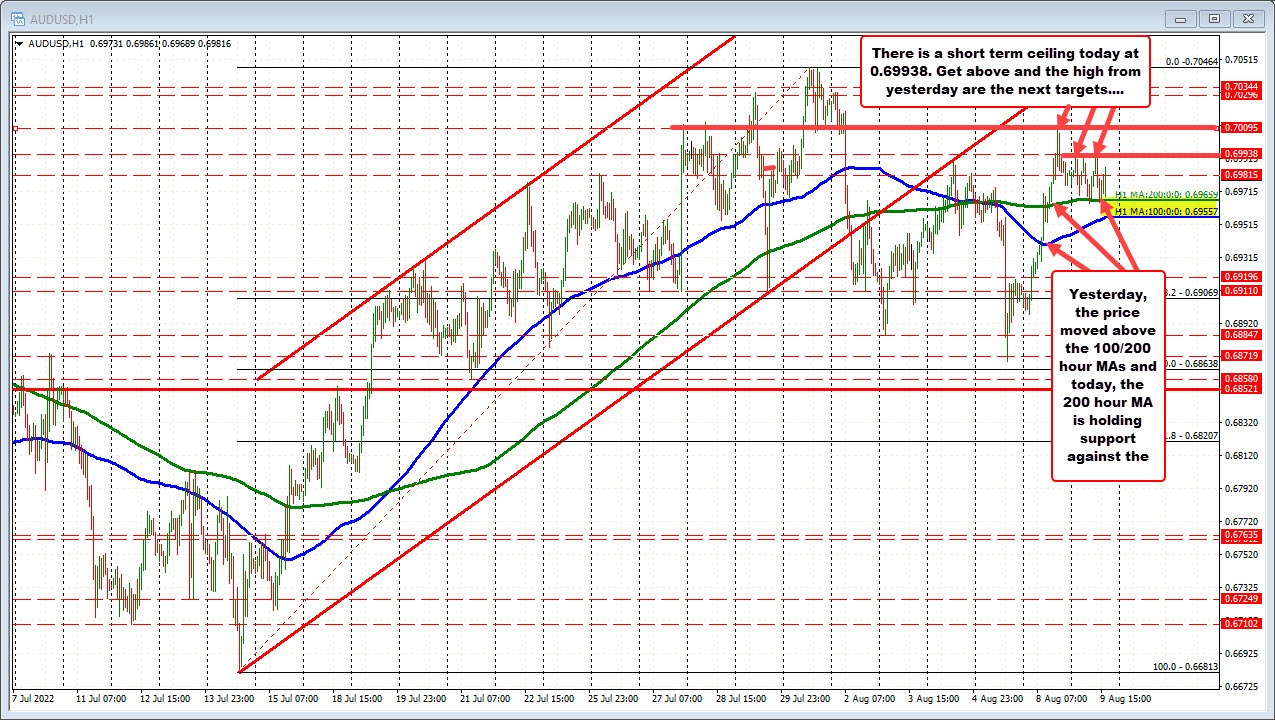The width and height of the screenshot is (1275, 720).
Task: Minimize the AUDUSD chart window
Action: [x=1185, y=18]
